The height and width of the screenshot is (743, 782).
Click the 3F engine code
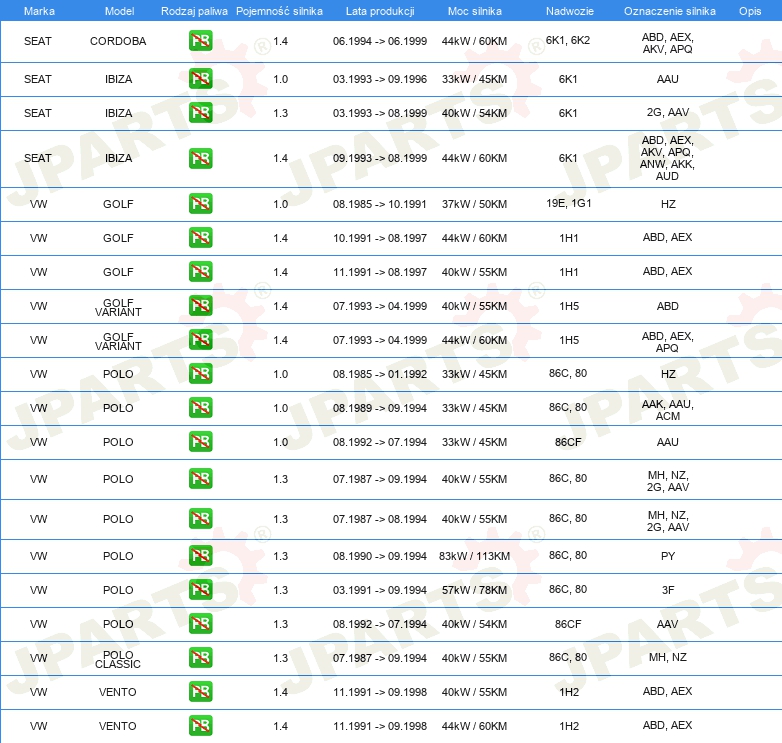[668, 590]
